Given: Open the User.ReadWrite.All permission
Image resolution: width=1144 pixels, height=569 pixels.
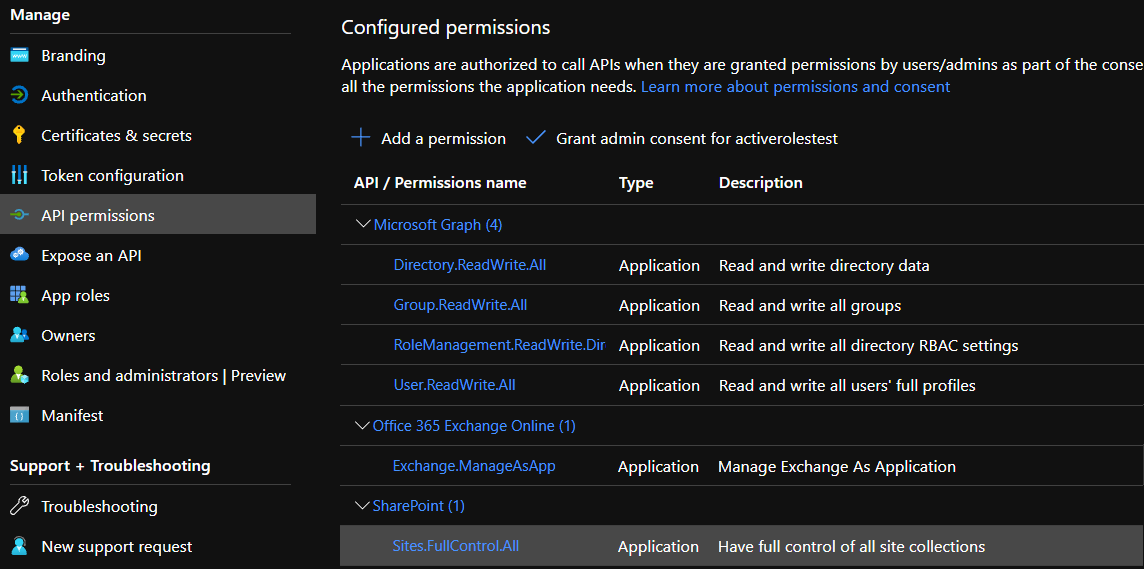Looking at the screenshot, I should pyautogui.click(x=455, y=384).
